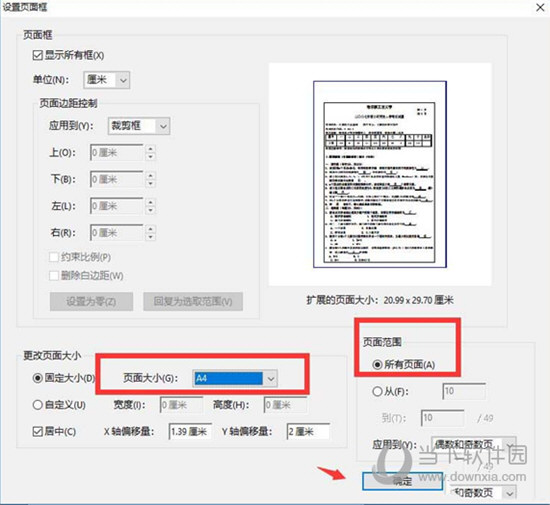
Task: Click the 下(B) margin spinner arrows
Action: point(150,180)
